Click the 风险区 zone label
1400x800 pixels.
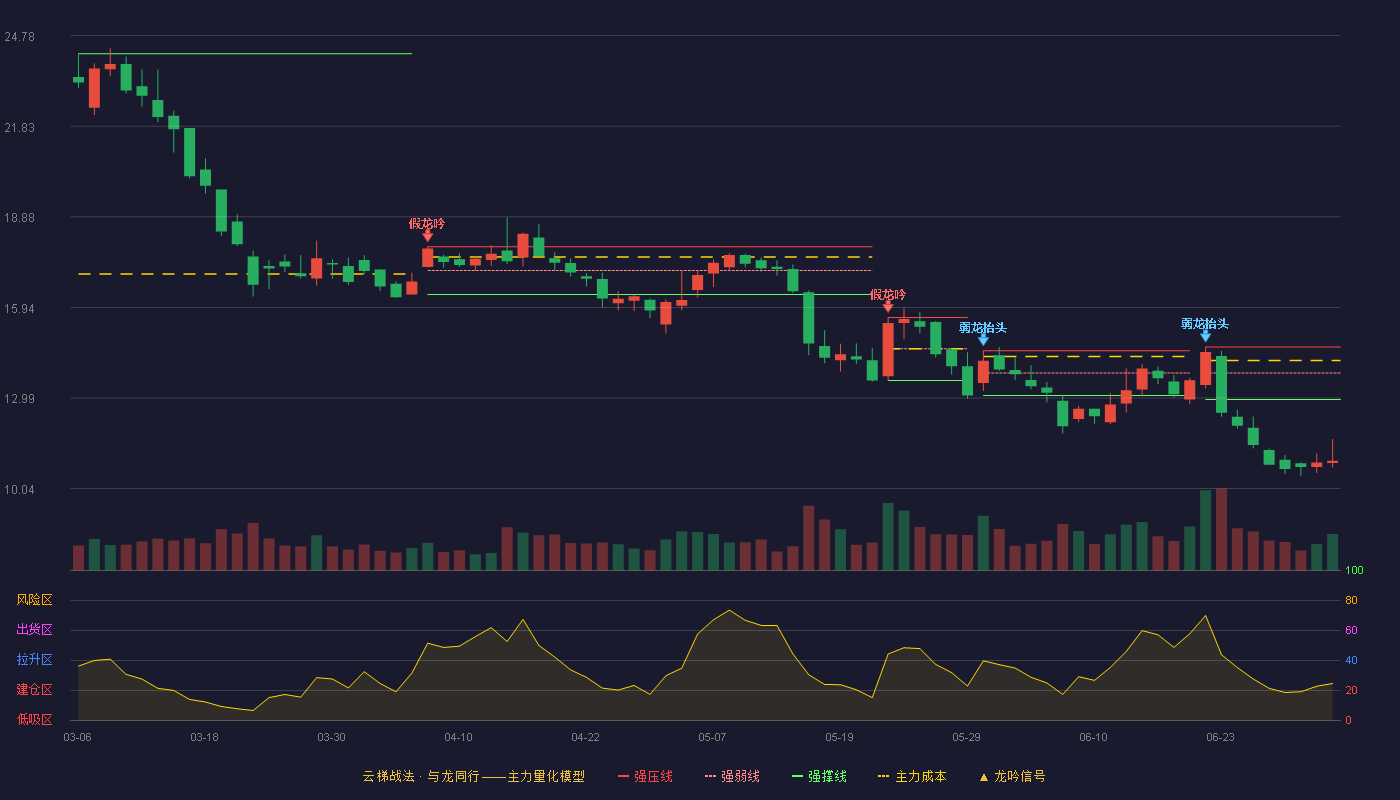tap(34, 600)
